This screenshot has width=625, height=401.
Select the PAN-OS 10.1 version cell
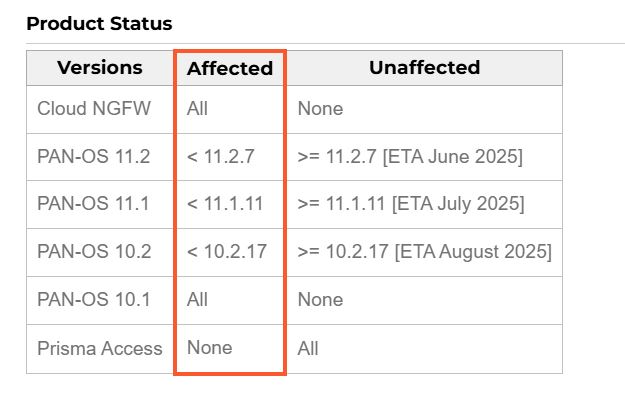[94, 299]
